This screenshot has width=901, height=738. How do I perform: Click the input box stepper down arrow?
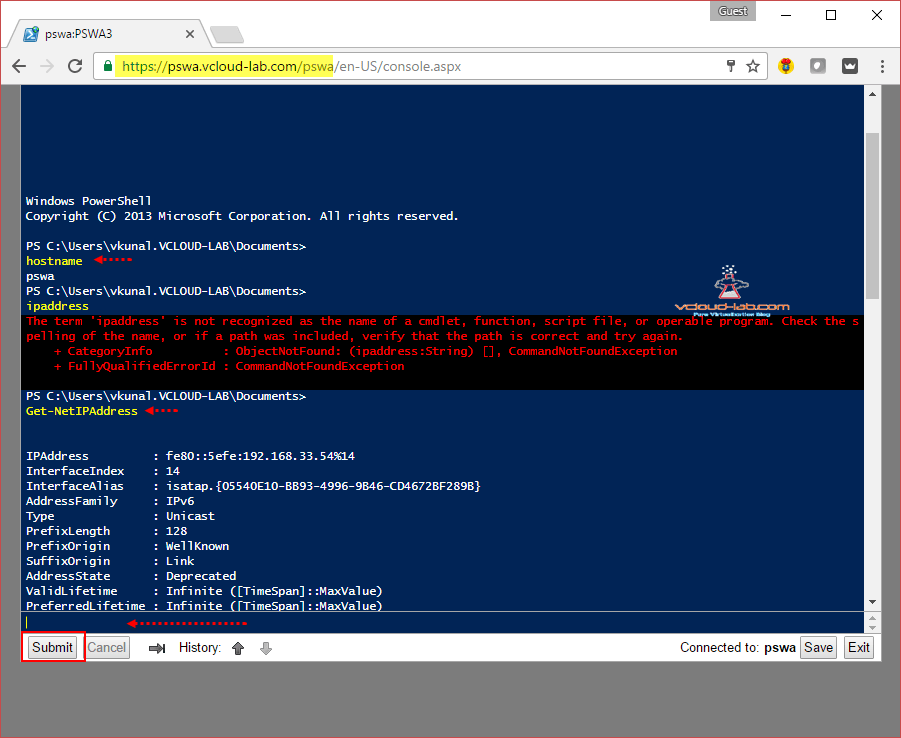pyautogui.click(x=872, y=627)
